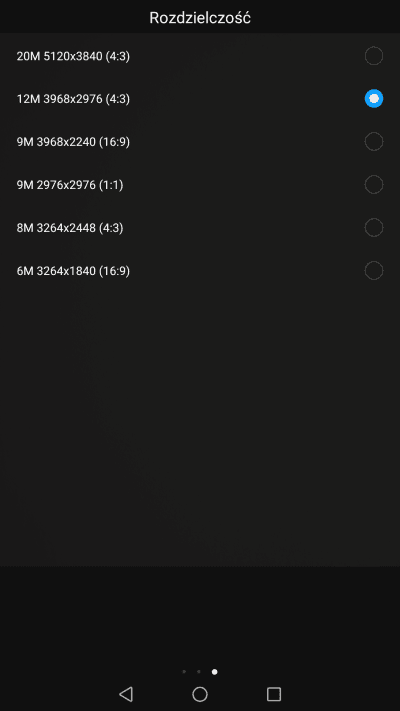Tap the "12M 3968x2976 (4:3)" label
This screenshot has height=711, width=400.
tap(73, 99)
